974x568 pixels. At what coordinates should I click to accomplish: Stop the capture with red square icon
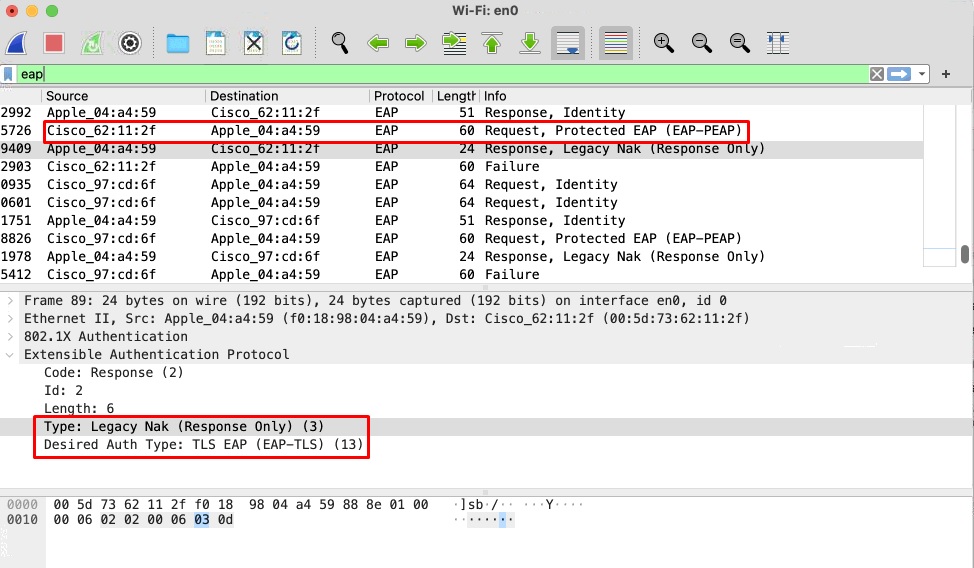tap(54, 43)
